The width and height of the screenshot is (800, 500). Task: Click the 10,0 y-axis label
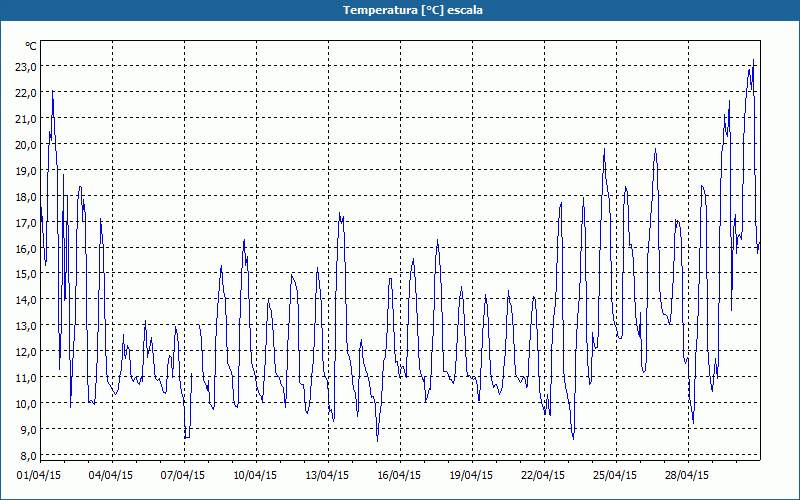click(x=27, y=404)
